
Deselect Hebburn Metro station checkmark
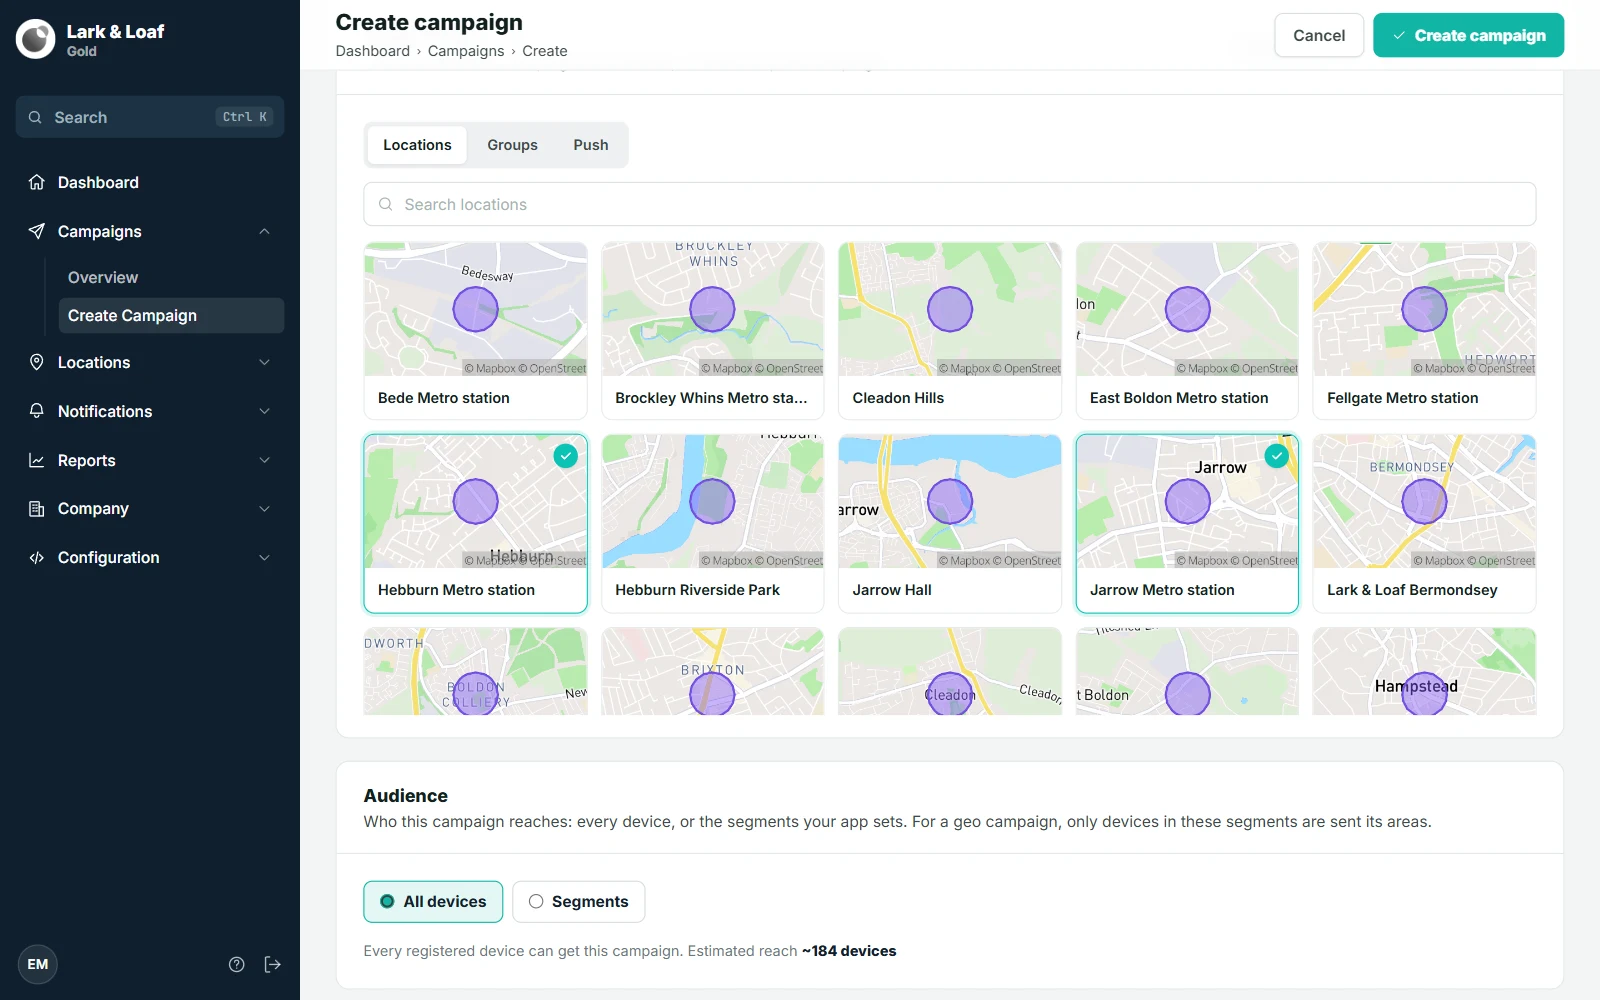pyautogui.click(x=566, y=456)
